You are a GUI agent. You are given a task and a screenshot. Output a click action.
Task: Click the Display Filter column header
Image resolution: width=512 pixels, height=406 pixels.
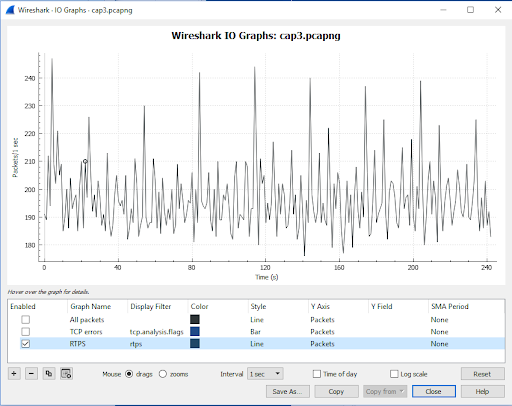pos(158,306)
